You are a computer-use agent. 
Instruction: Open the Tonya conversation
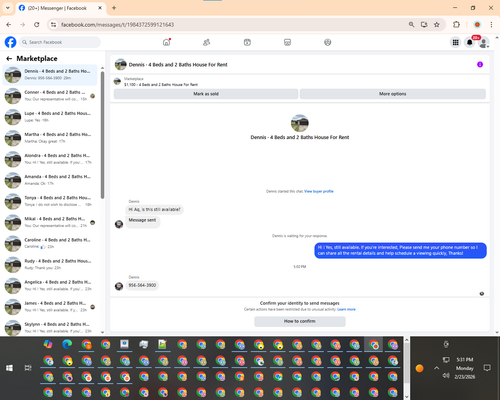(50, 201)
